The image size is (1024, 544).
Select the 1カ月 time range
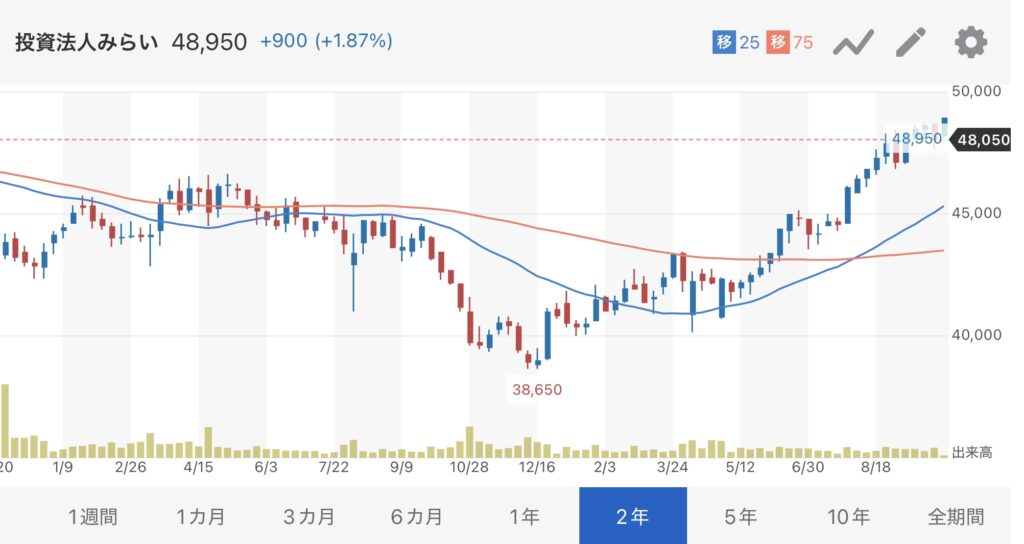201,517
